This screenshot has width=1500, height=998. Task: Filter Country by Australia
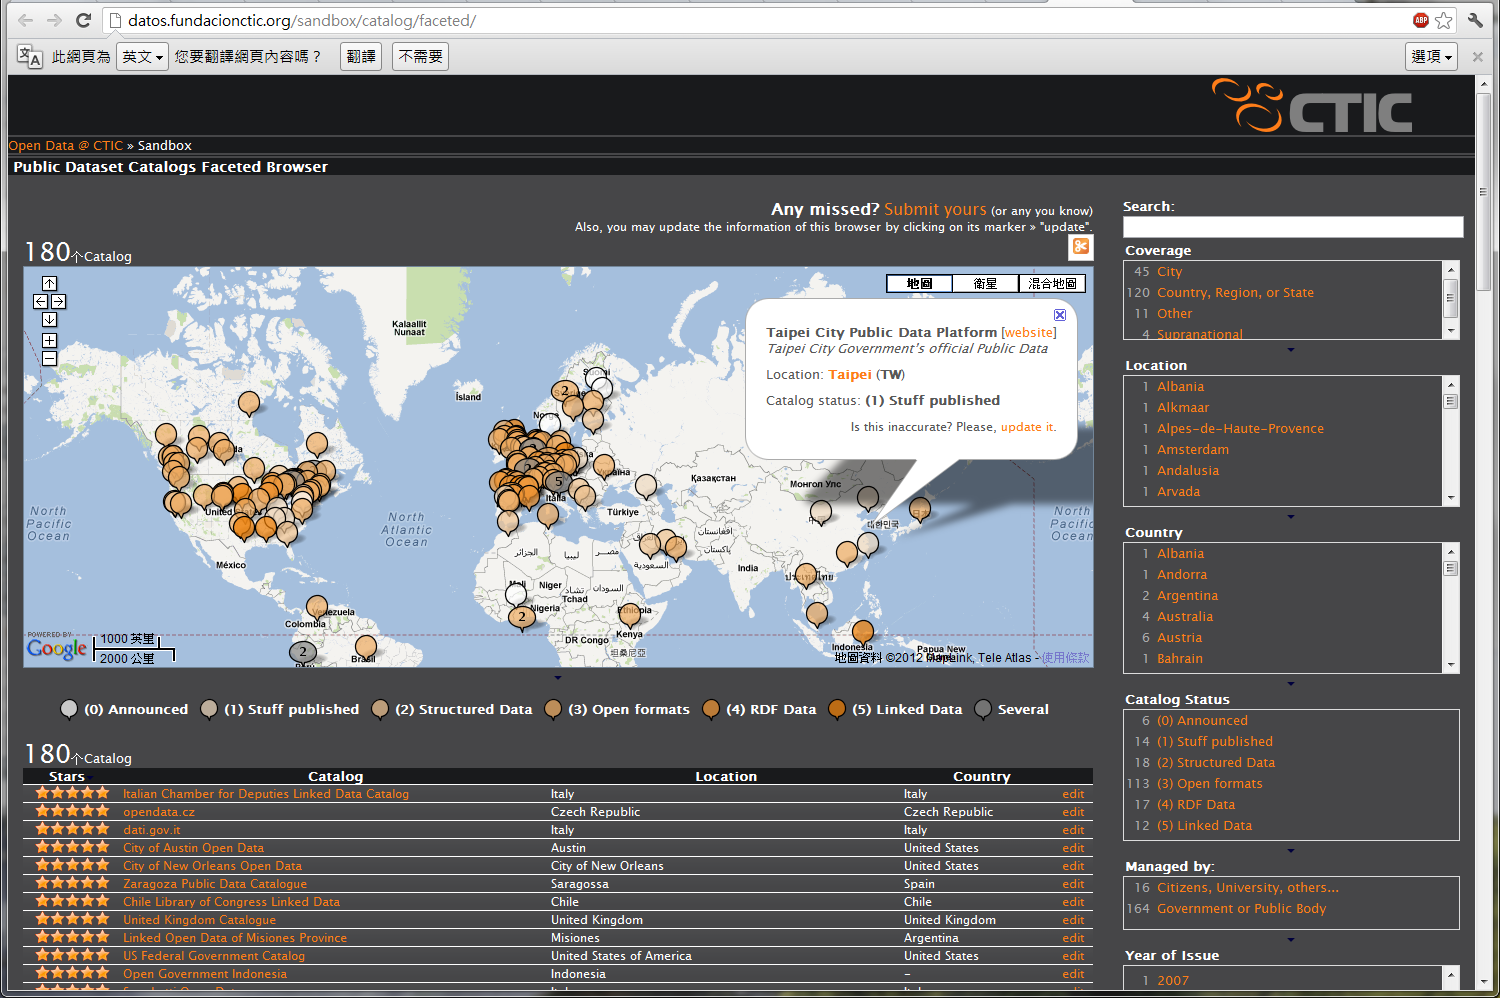coord(1185,617)
